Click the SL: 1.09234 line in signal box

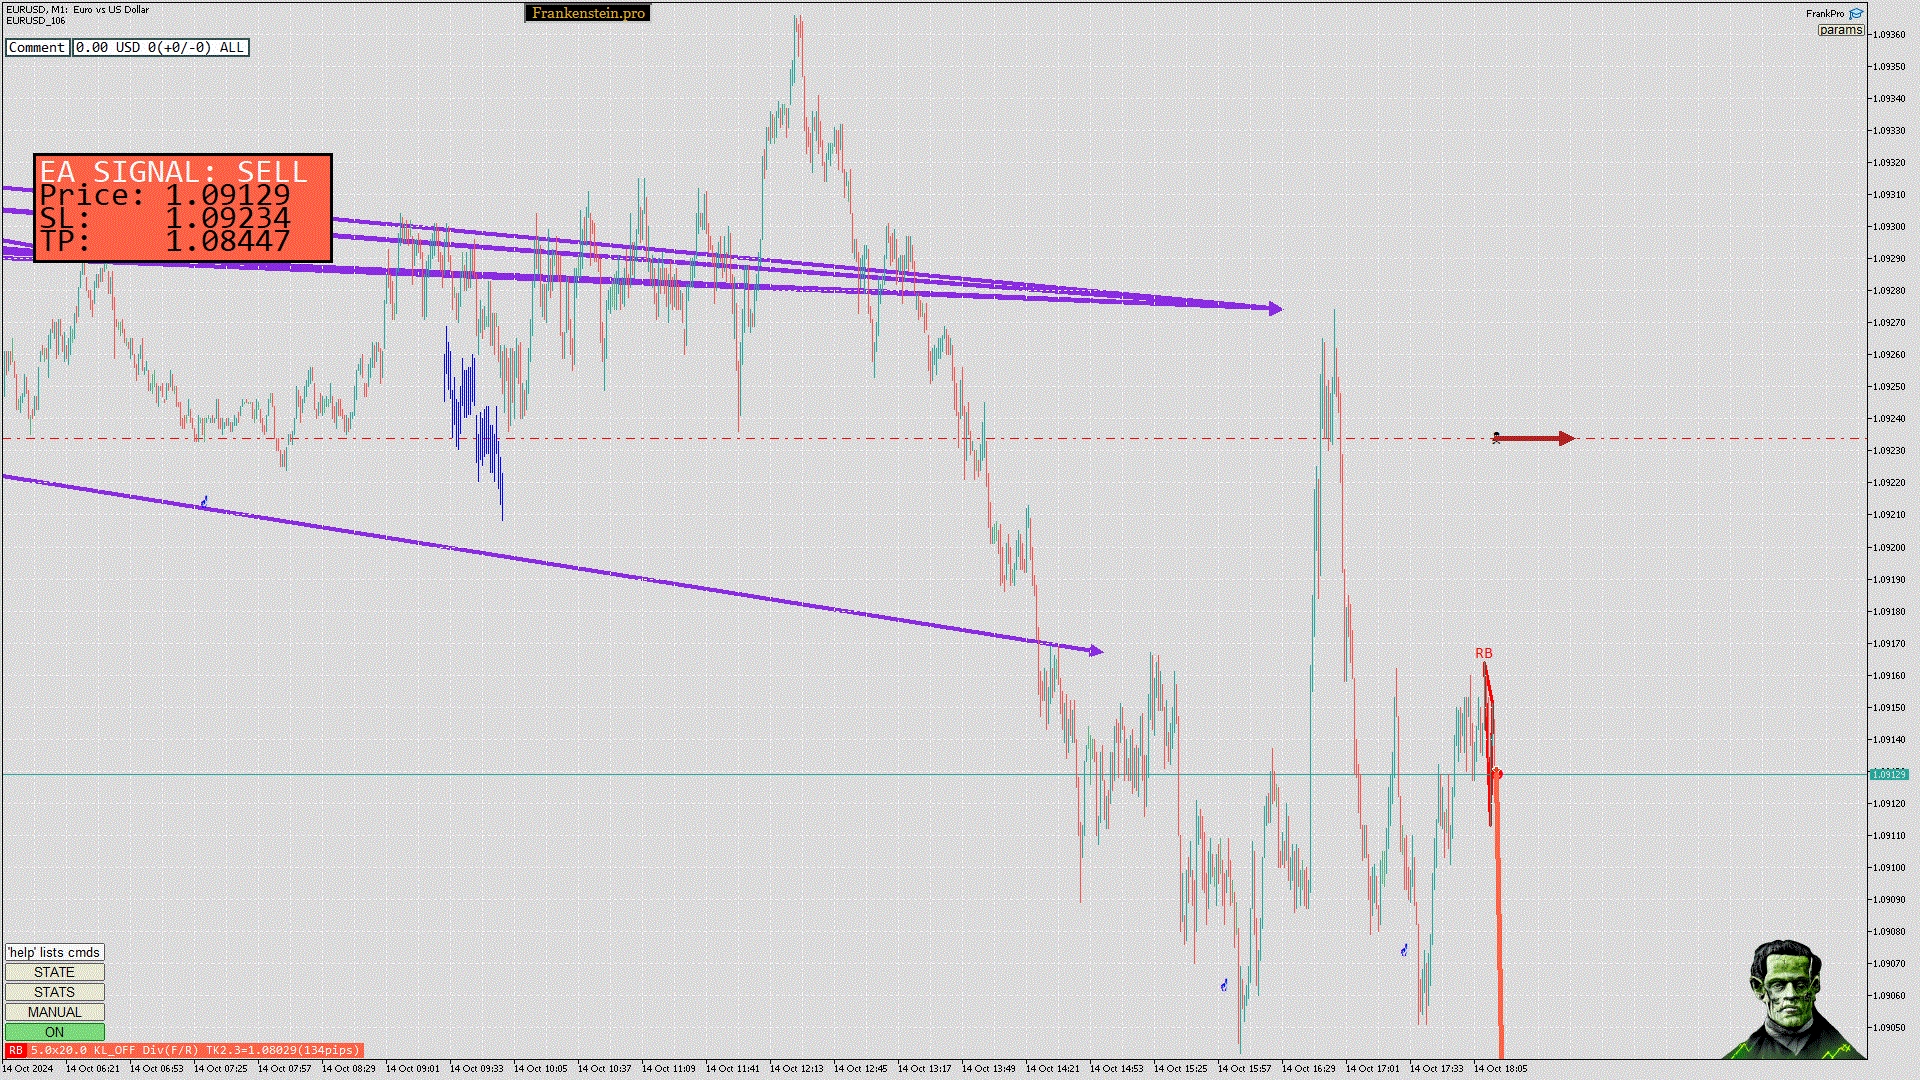click(x=165, y=218)
